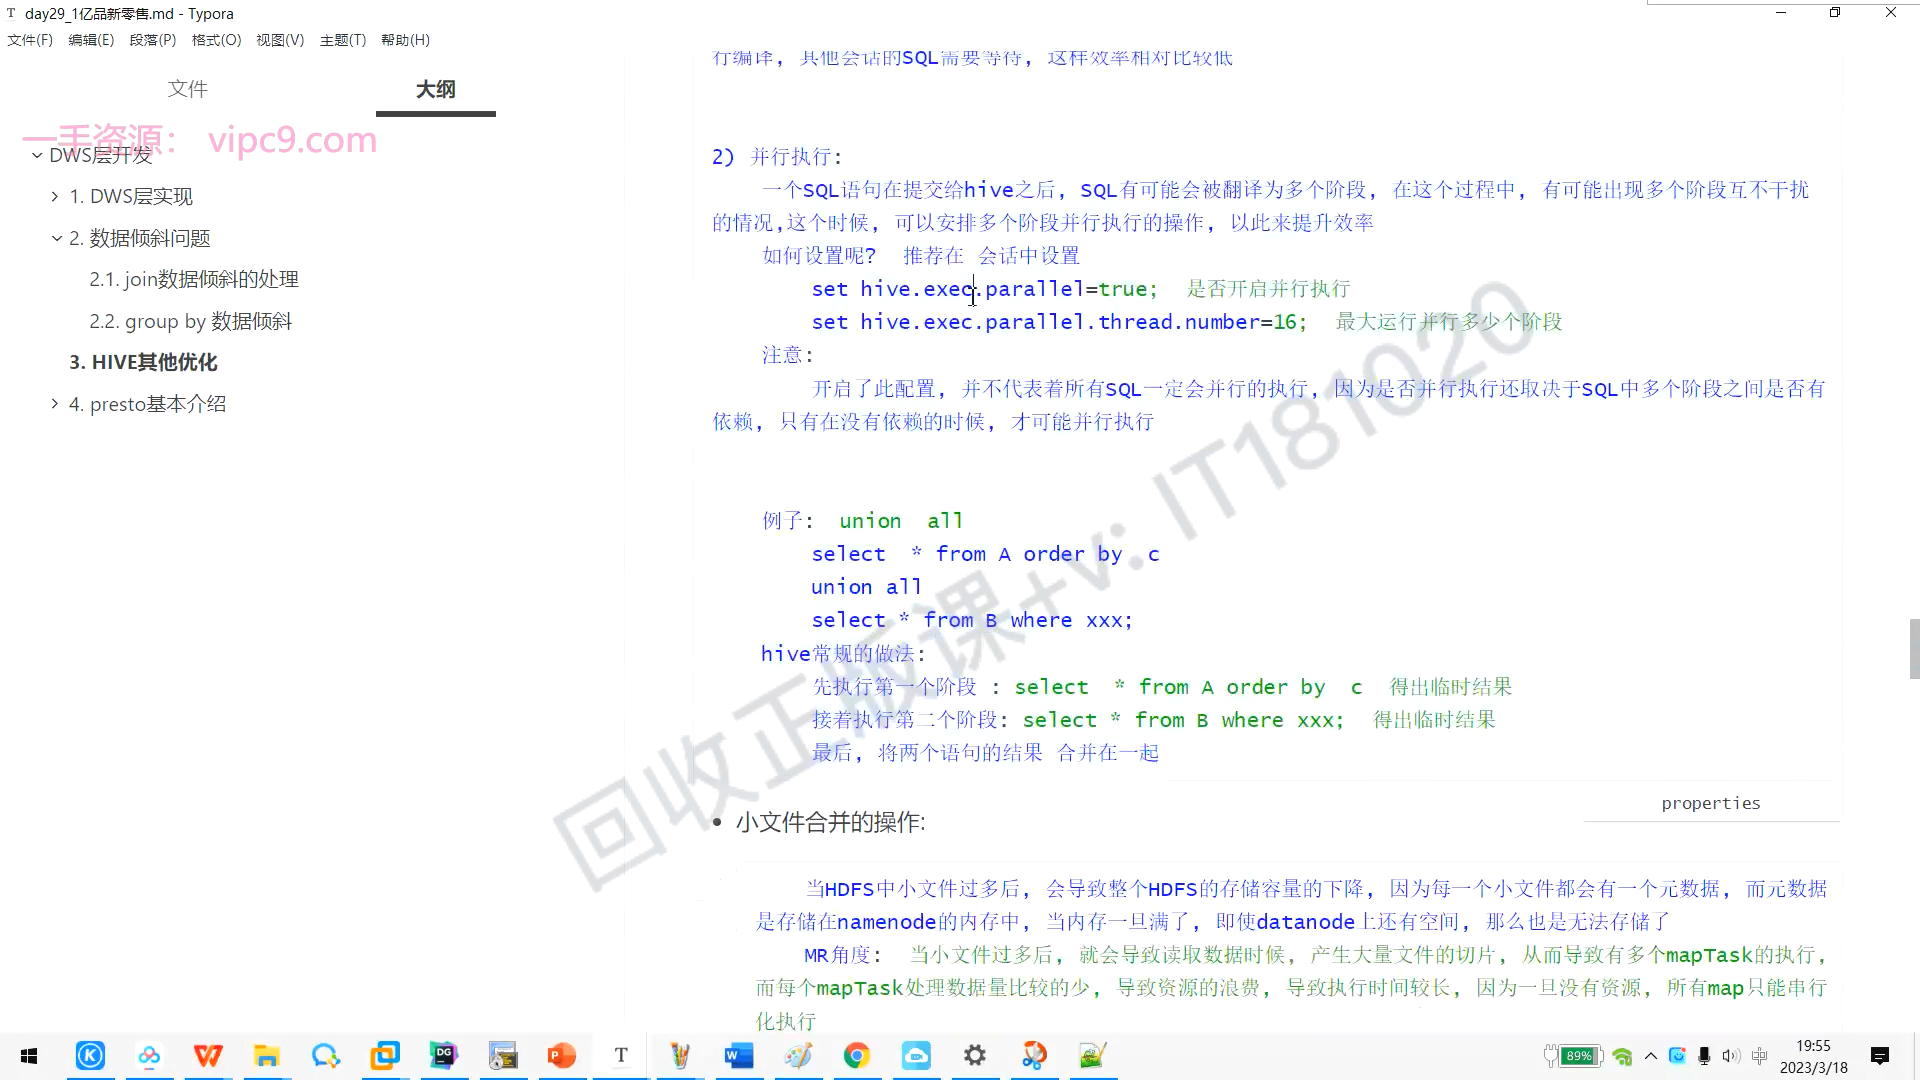Image resolution: width=1920 pixels, height=1080 pixels.
Task: Open WPS Office from taskbar
Action: pyautogui.click(x=208, y=1055)
